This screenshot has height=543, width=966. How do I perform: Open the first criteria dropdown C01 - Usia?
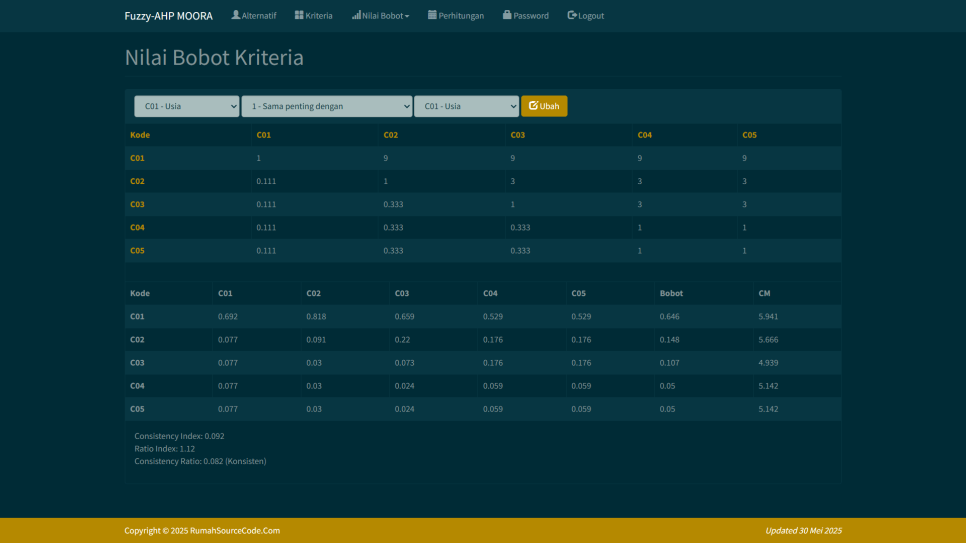pos(187,106)
